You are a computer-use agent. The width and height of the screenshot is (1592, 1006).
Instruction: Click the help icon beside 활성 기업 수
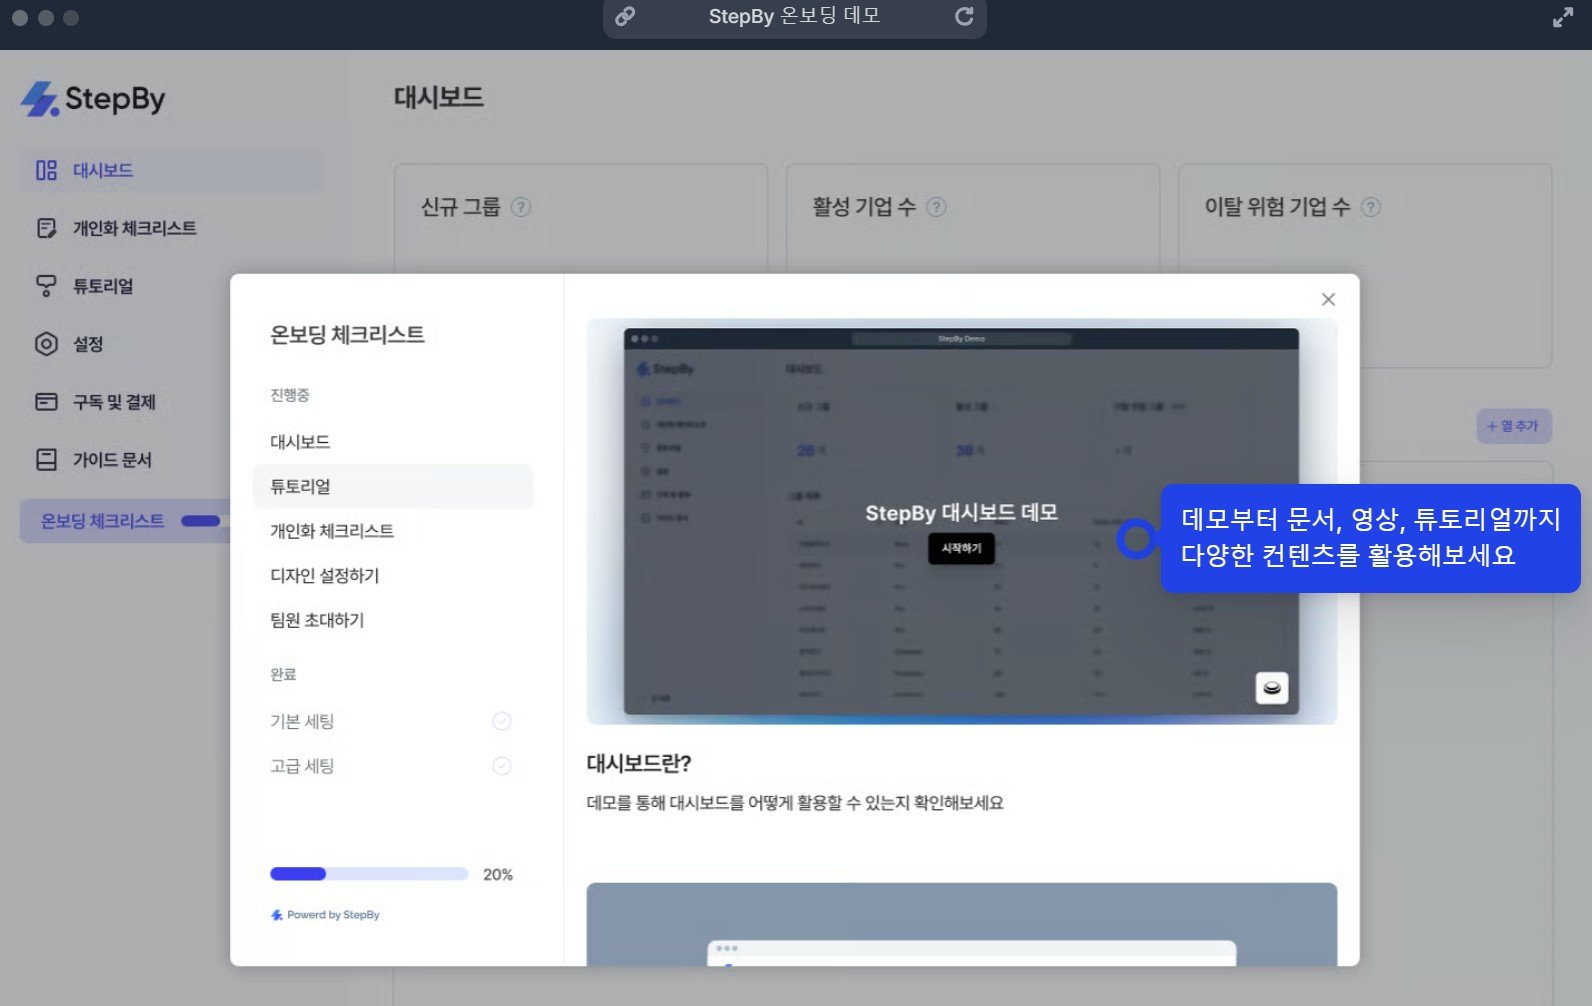(x=936, y=207)
